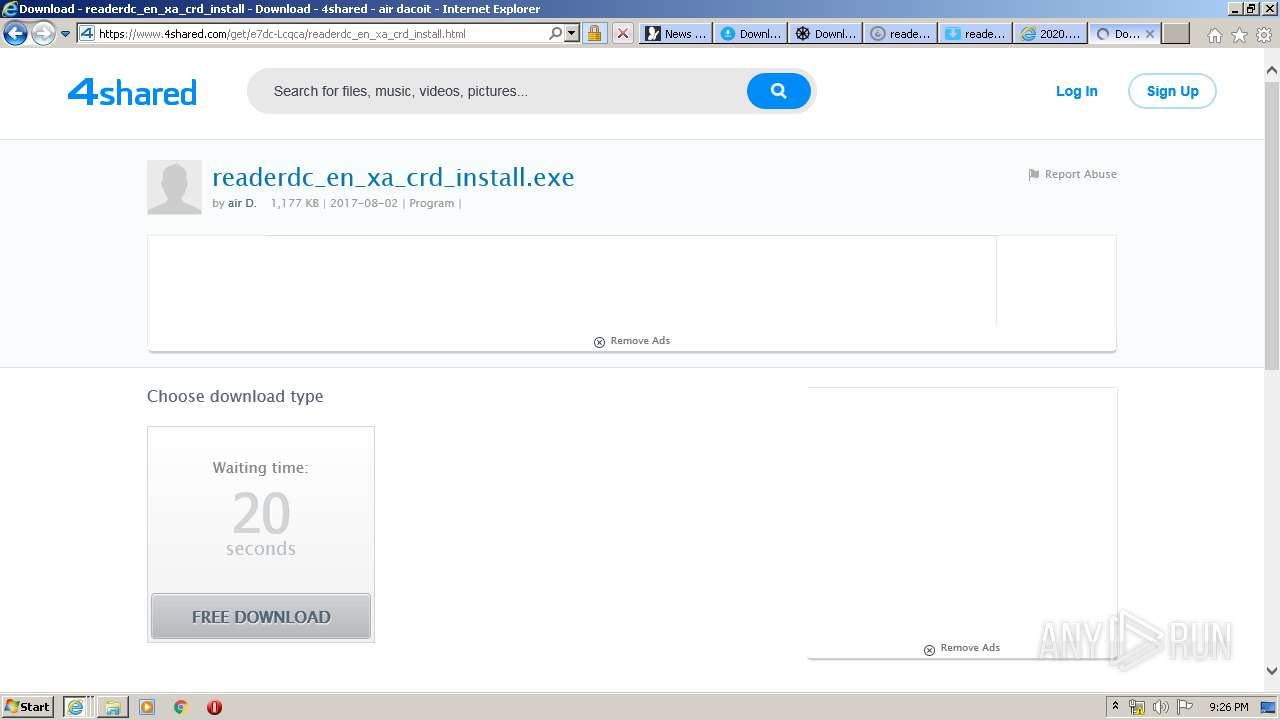Image resolution: width=1280 pixels, height=720 pixels.
Task: Open the Windows Start menu
Action: click(28, 706)
